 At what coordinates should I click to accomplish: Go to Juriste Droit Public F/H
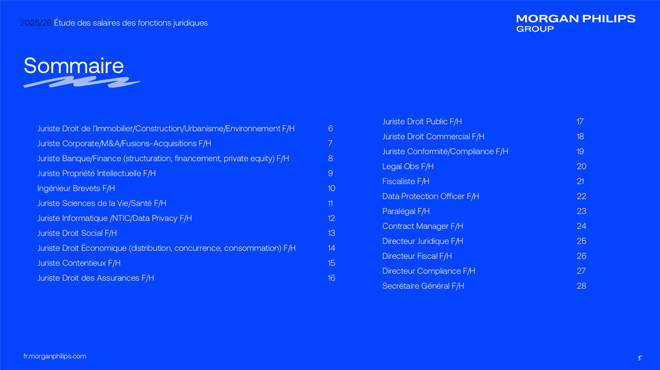coord(422,122)
